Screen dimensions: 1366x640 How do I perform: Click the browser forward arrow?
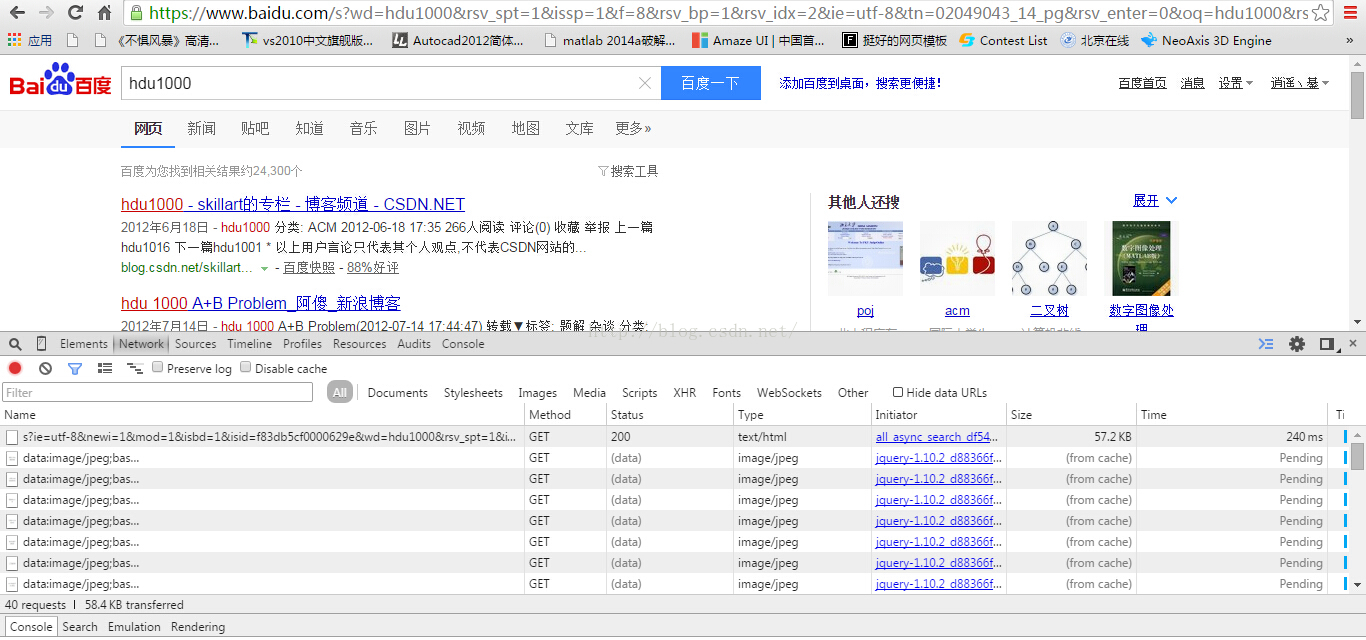pyautogui.click(x=46, y=13)
